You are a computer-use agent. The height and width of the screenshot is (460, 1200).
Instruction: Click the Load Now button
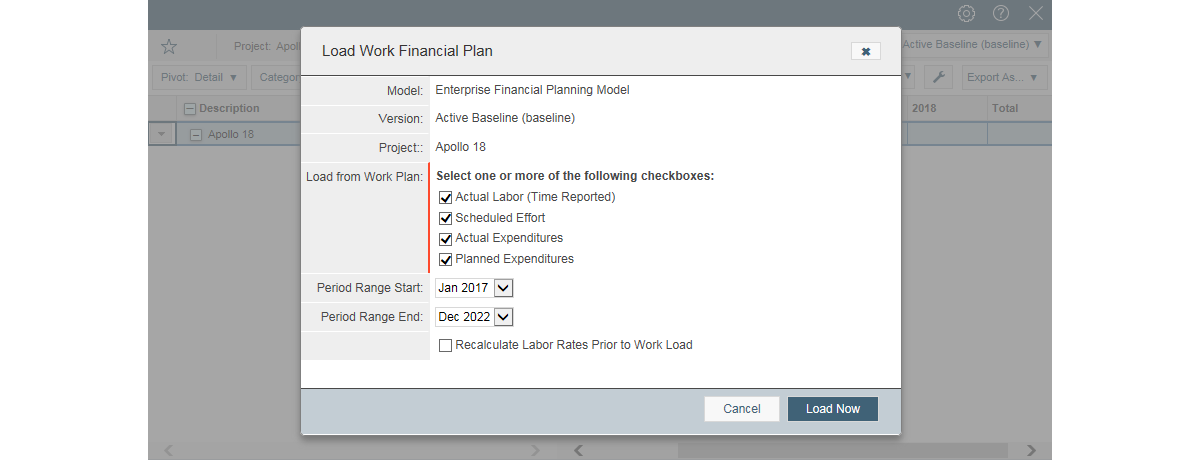(x=833, y=409)
